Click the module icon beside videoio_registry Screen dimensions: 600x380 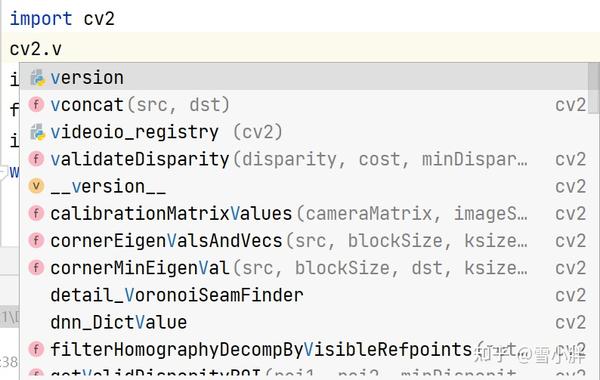[x=37, y=132]
